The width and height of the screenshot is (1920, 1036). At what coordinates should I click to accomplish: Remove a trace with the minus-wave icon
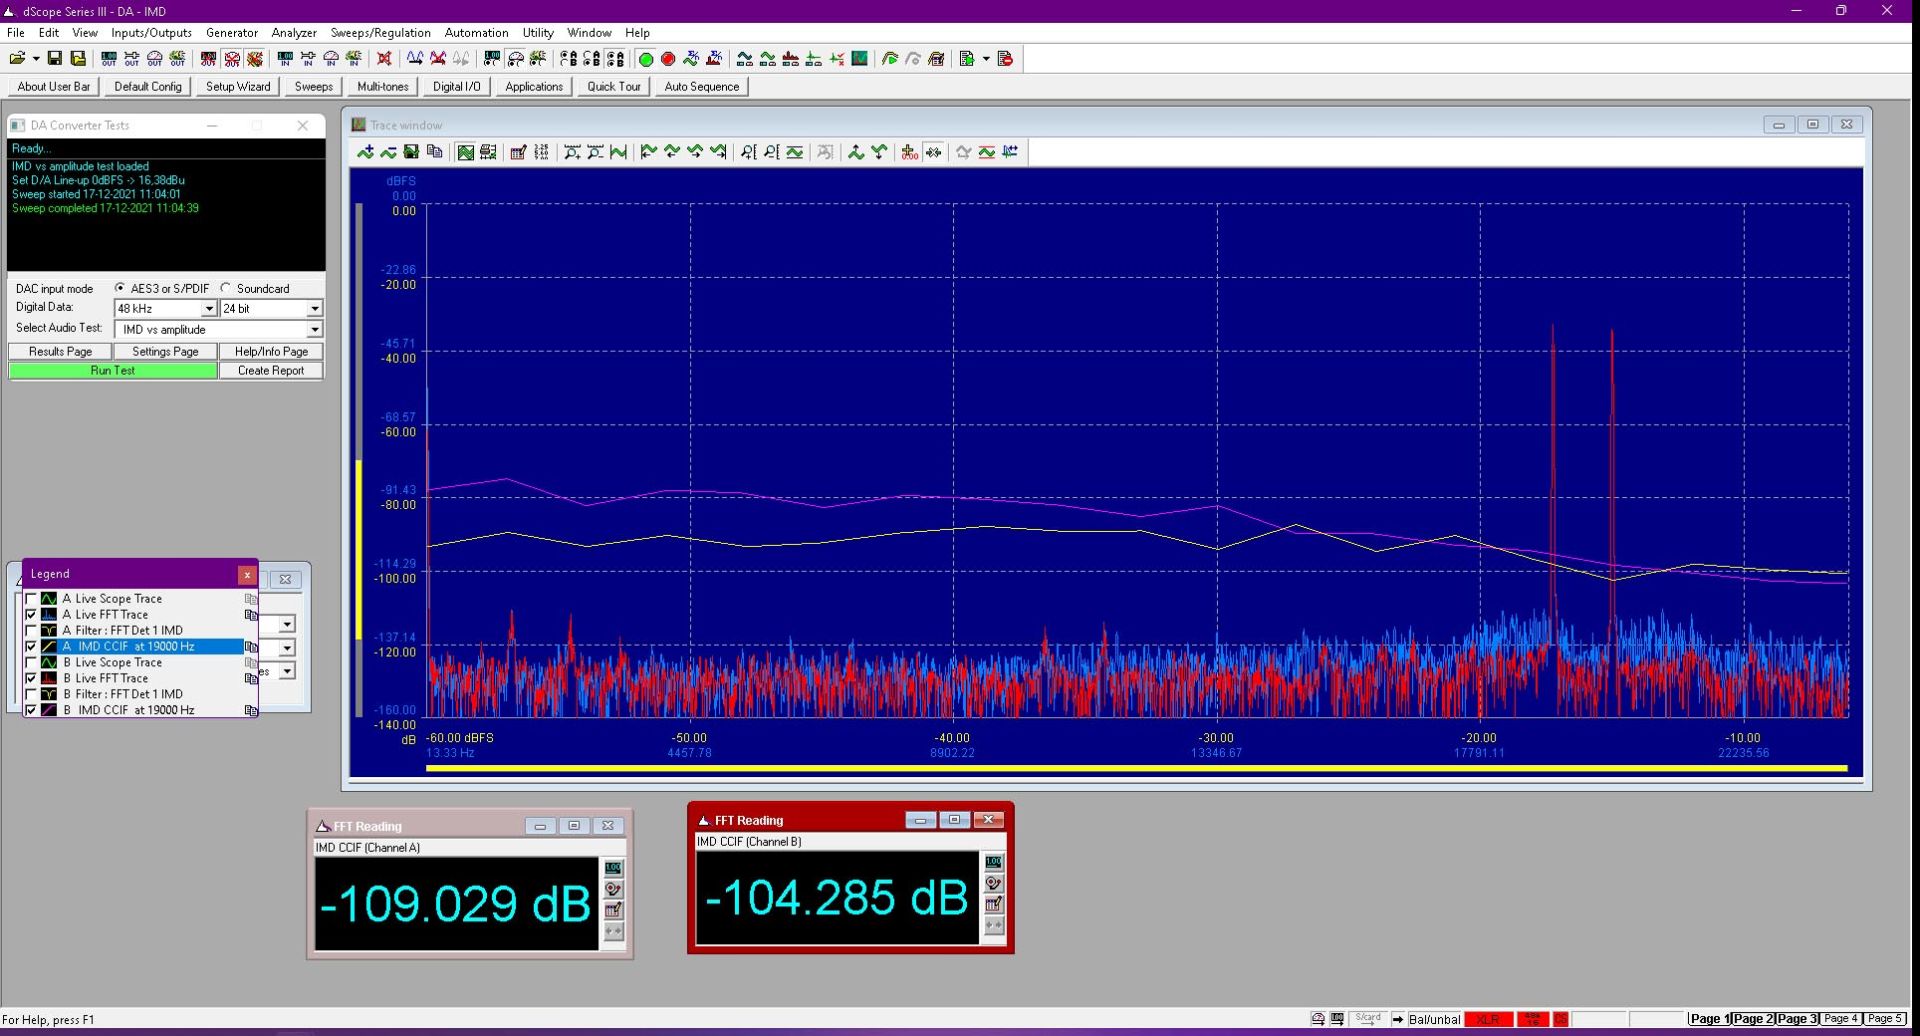point(388,152)
